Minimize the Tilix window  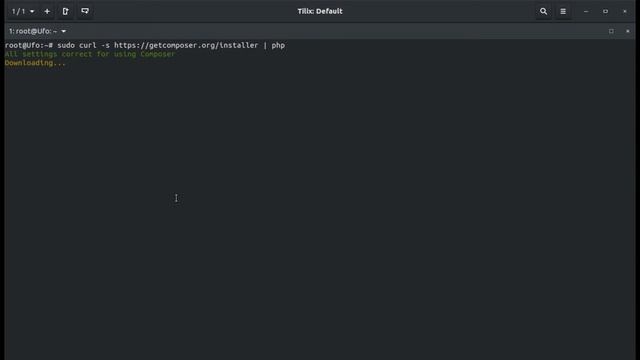click(586, 11)
